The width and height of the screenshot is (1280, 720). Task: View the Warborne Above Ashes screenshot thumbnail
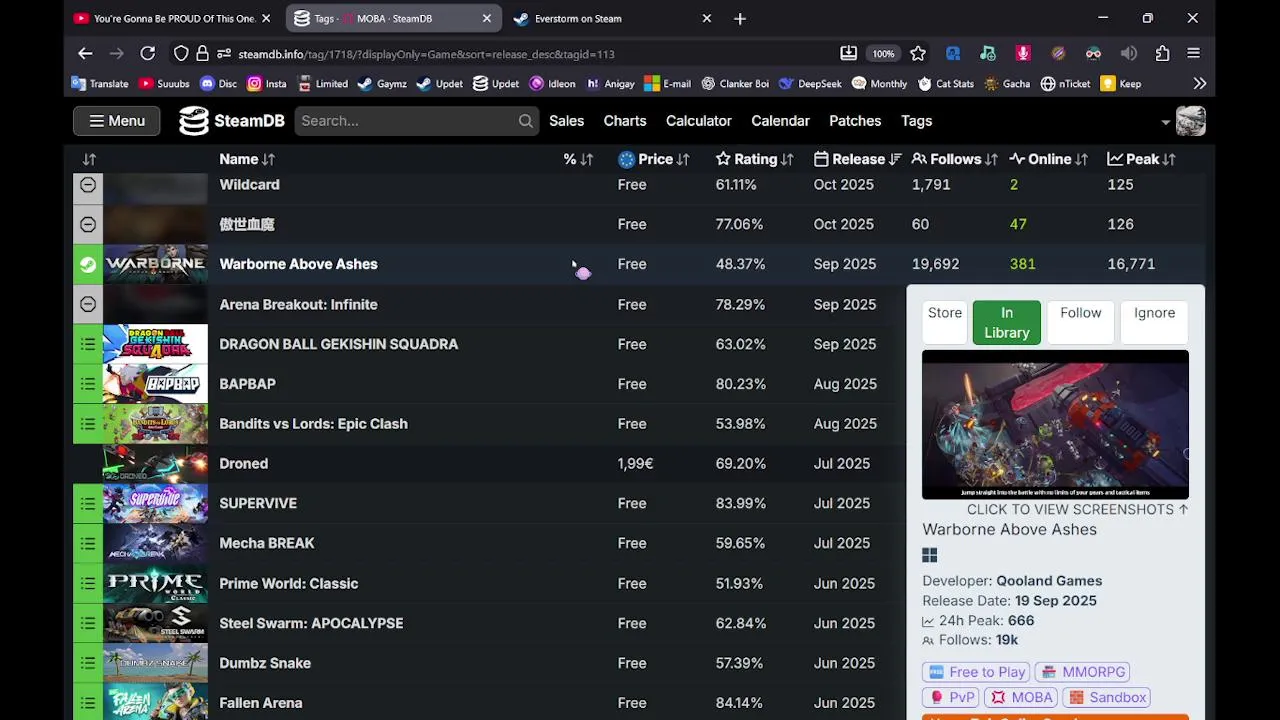coord(1055,424)
